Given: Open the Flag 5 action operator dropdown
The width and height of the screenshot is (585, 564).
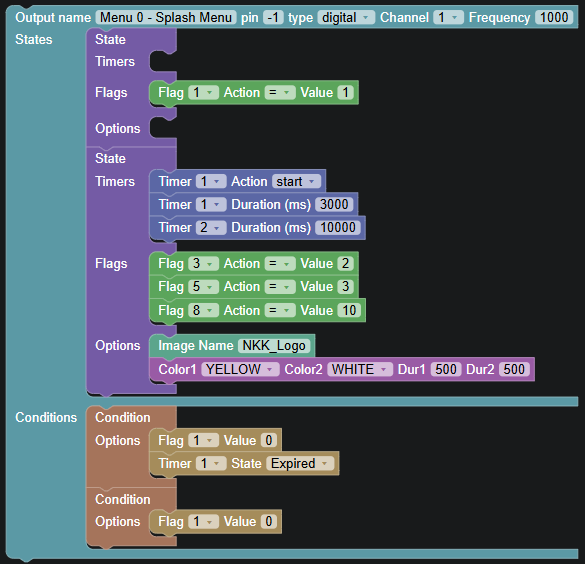Looking at the screenshot, I should click(x=280, y=287).
